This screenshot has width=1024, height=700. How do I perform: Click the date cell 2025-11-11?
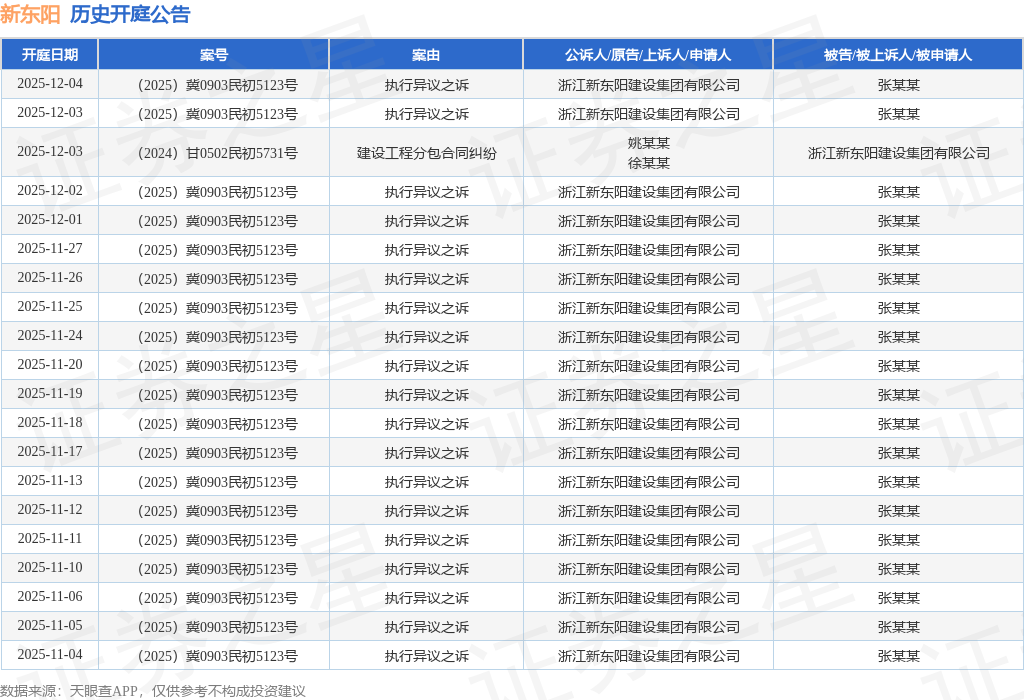pos(50,539)
